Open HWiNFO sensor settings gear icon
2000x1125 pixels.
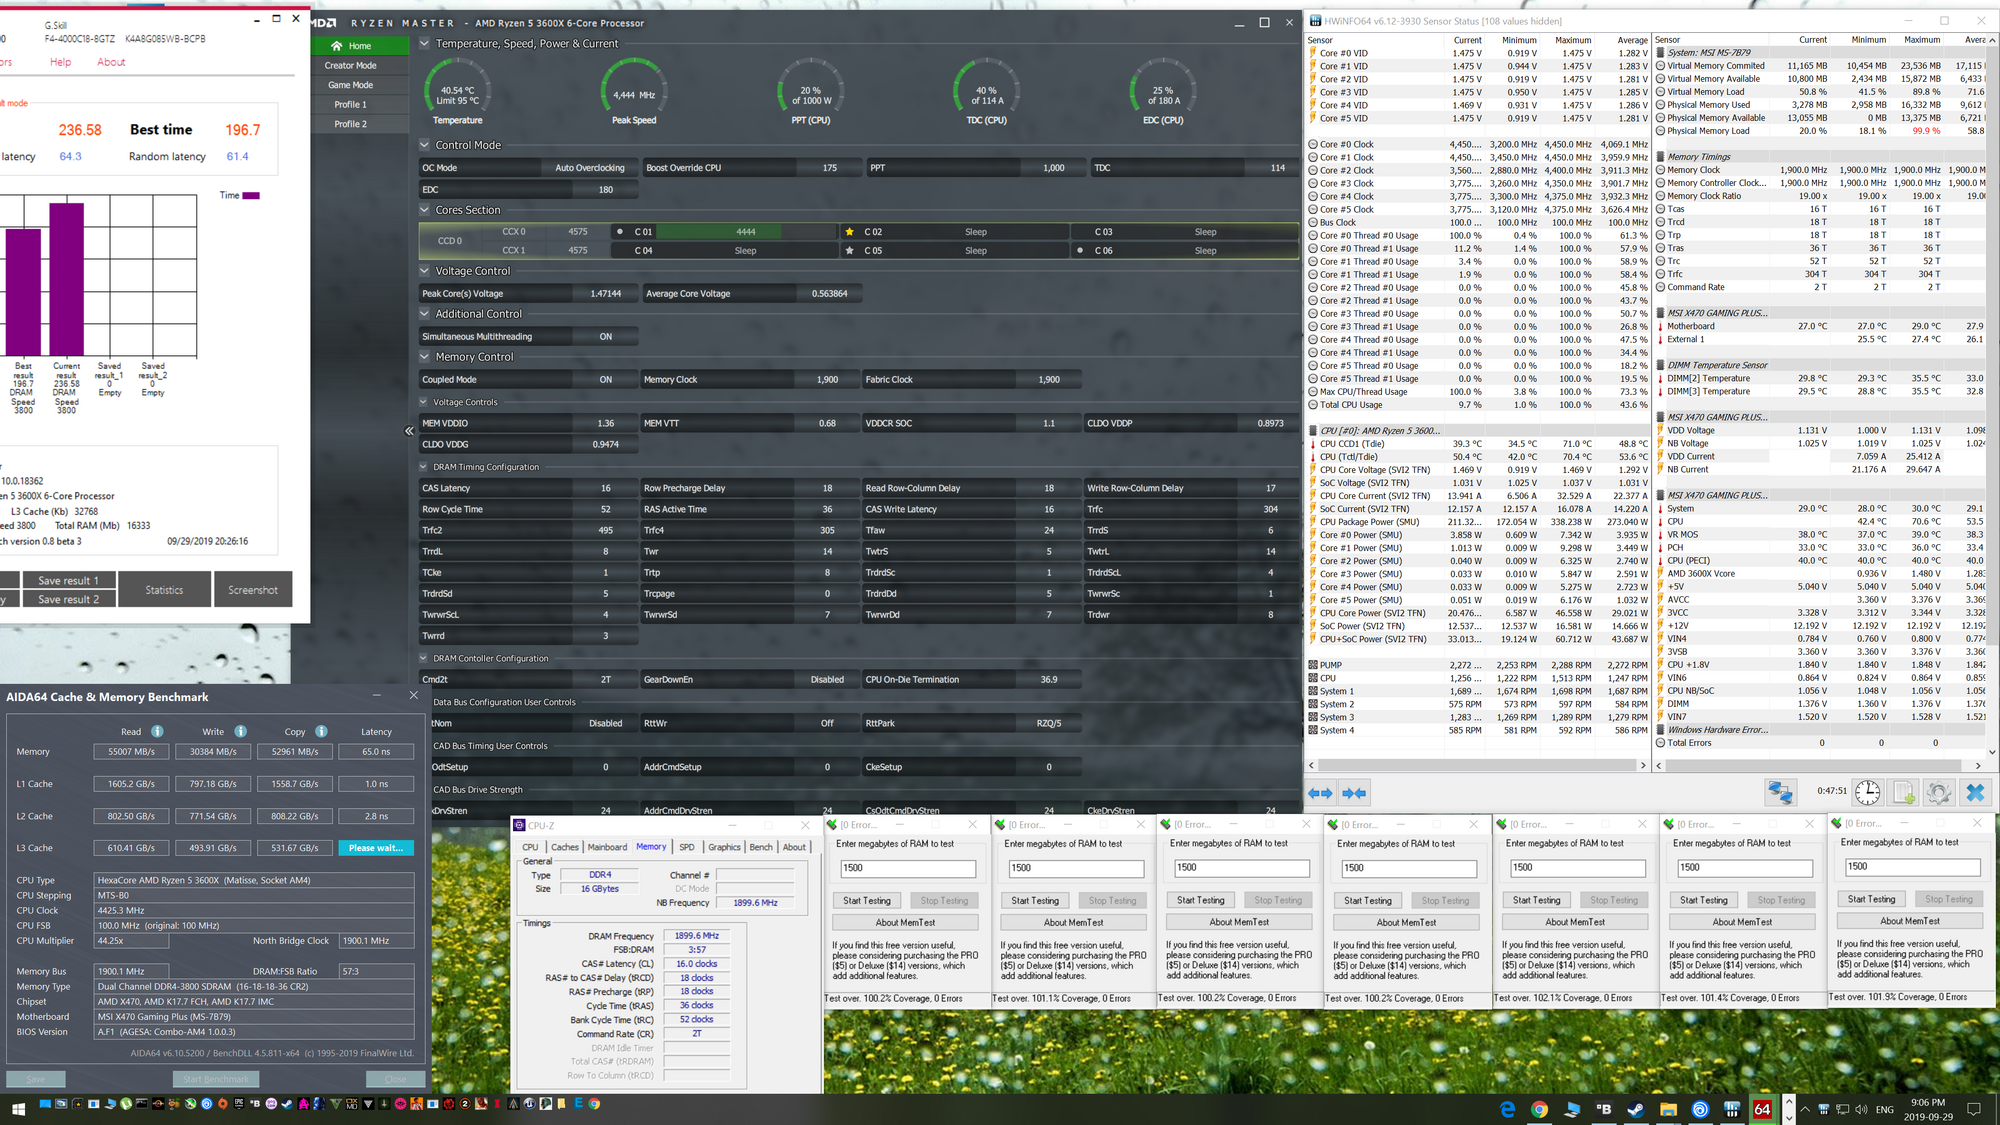pyautogui.click(x=1939, y=792)
